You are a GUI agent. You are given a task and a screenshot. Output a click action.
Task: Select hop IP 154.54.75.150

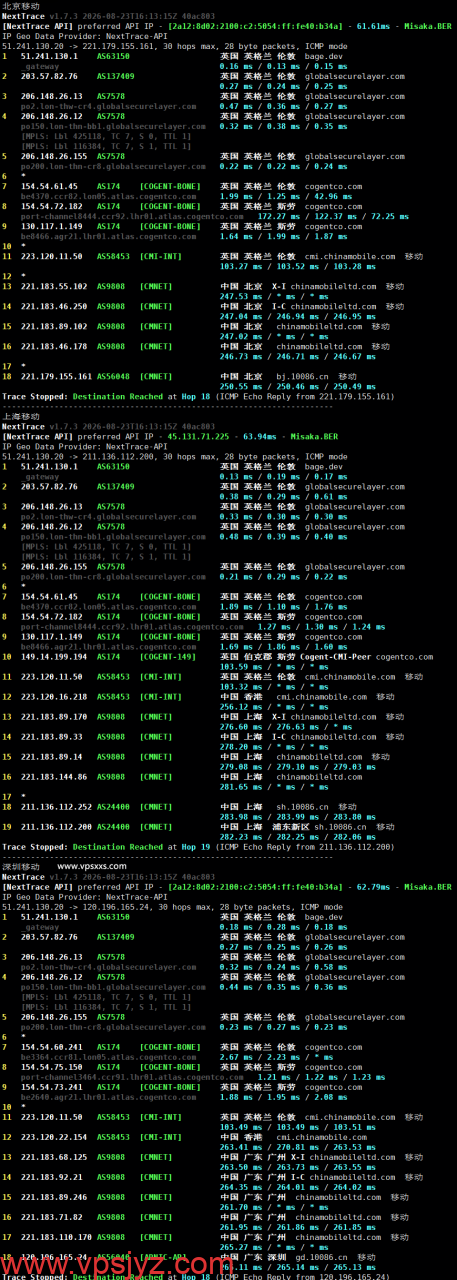click(50, 1066)
